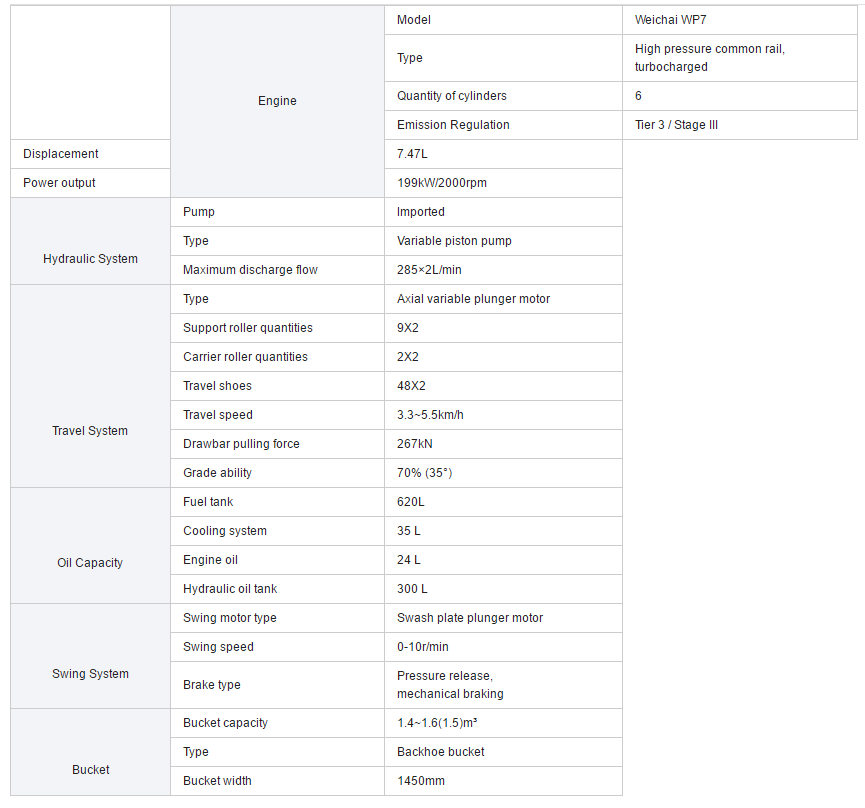The image size is (865, 808).
Task: Select the Travel System category cell
Action: [90, 431]
